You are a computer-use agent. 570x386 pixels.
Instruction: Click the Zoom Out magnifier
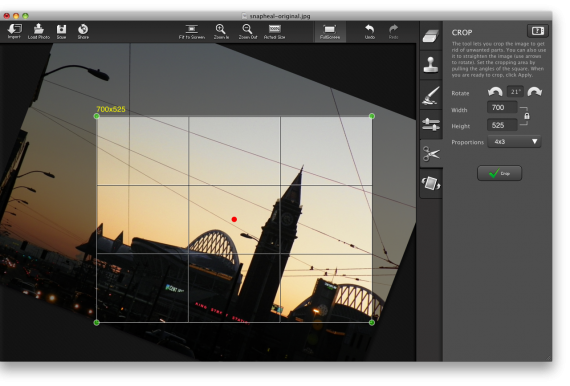248,31
